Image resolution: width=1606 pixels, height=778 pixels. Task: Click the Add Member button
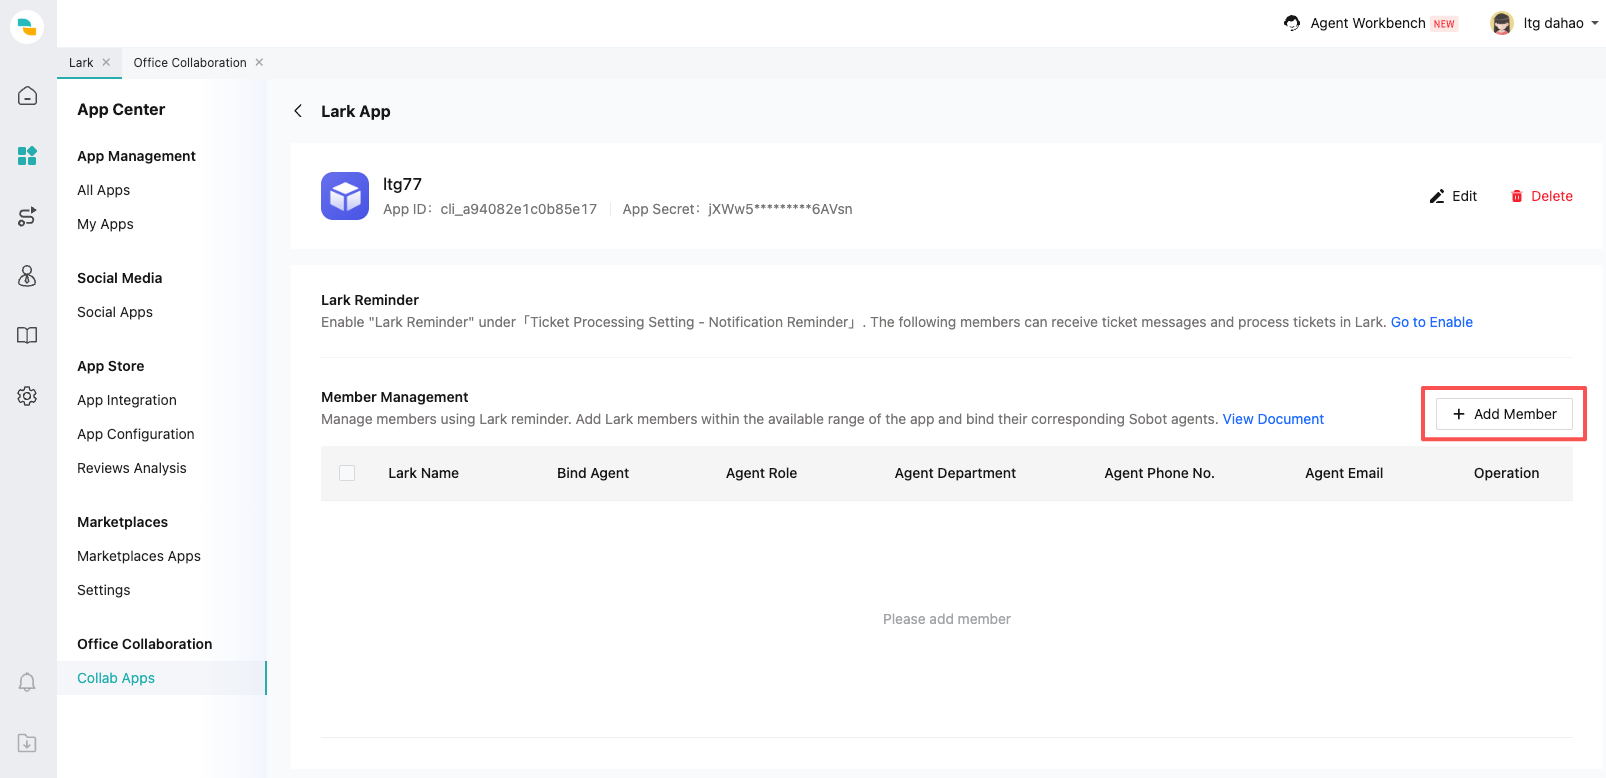click(x=1504, y=414)
